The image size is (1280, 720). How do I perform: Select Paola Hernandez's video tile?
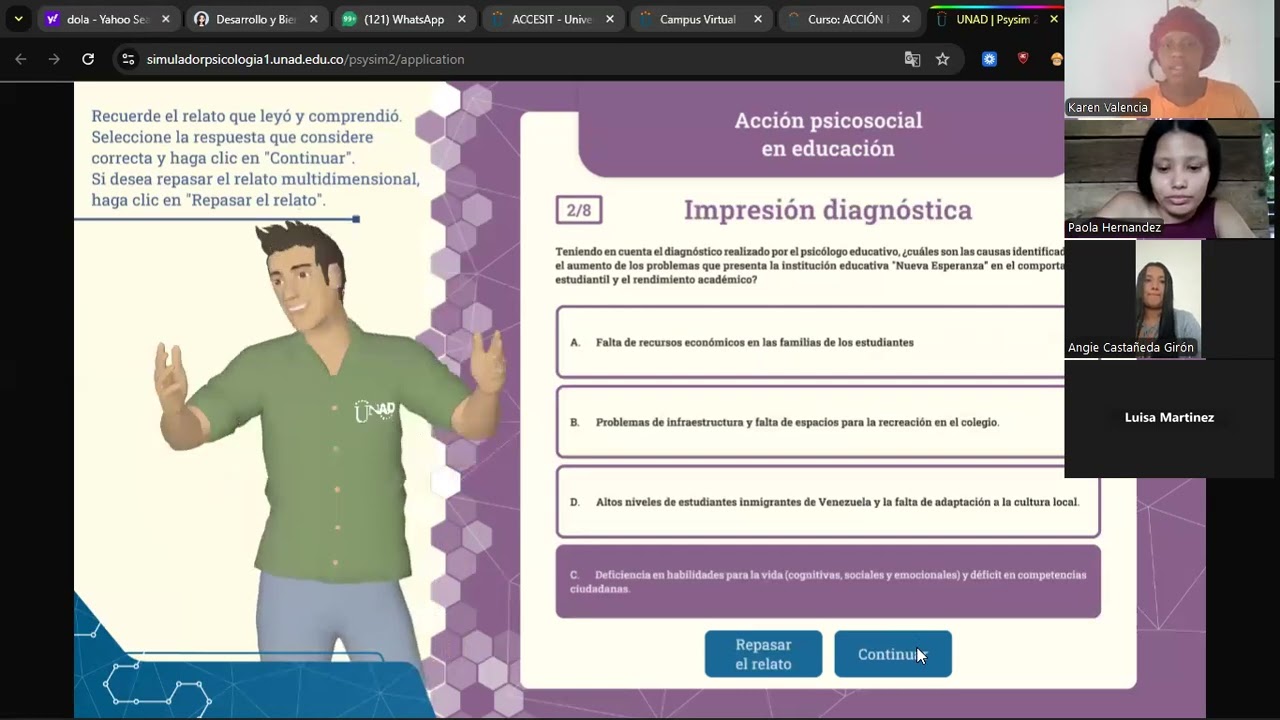tap(1169, 179)
